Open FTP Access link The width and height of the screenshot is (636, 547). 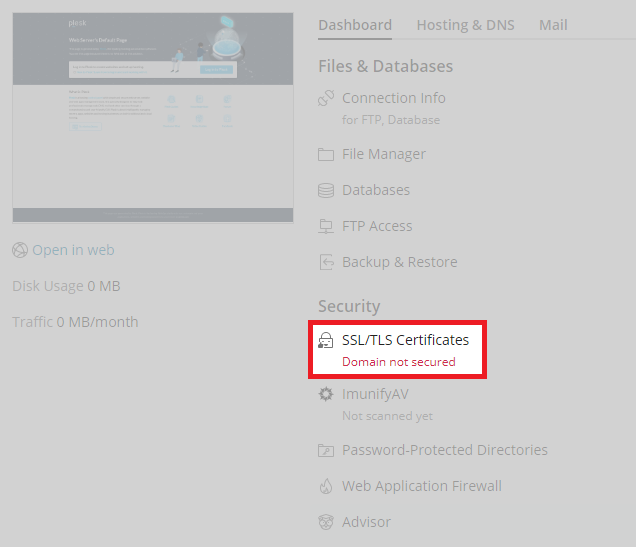click(377, 226)
